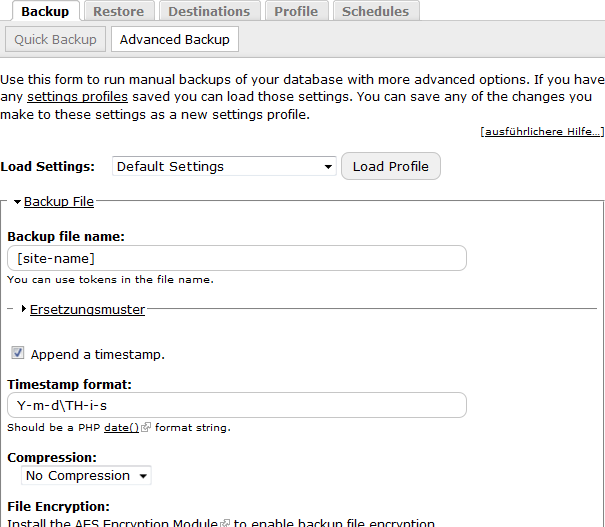Open the PHP date() link
This screenshot has width=605, height=527.
[x=121, y=427]
